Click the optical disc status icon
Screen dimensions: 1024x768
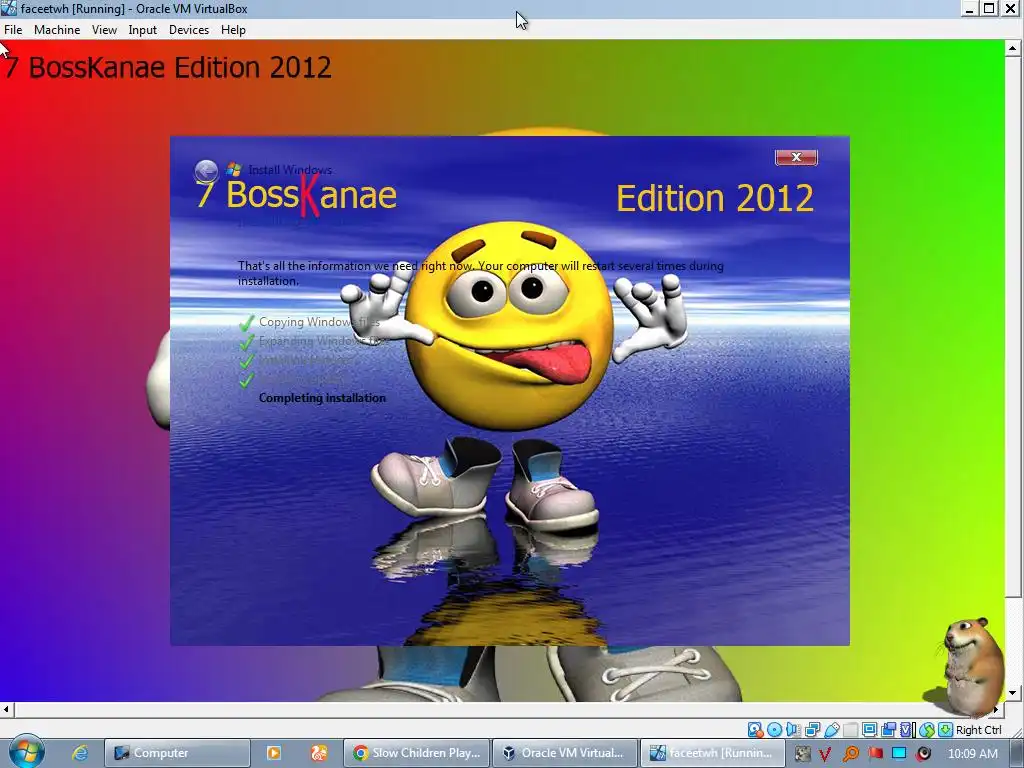775,729
